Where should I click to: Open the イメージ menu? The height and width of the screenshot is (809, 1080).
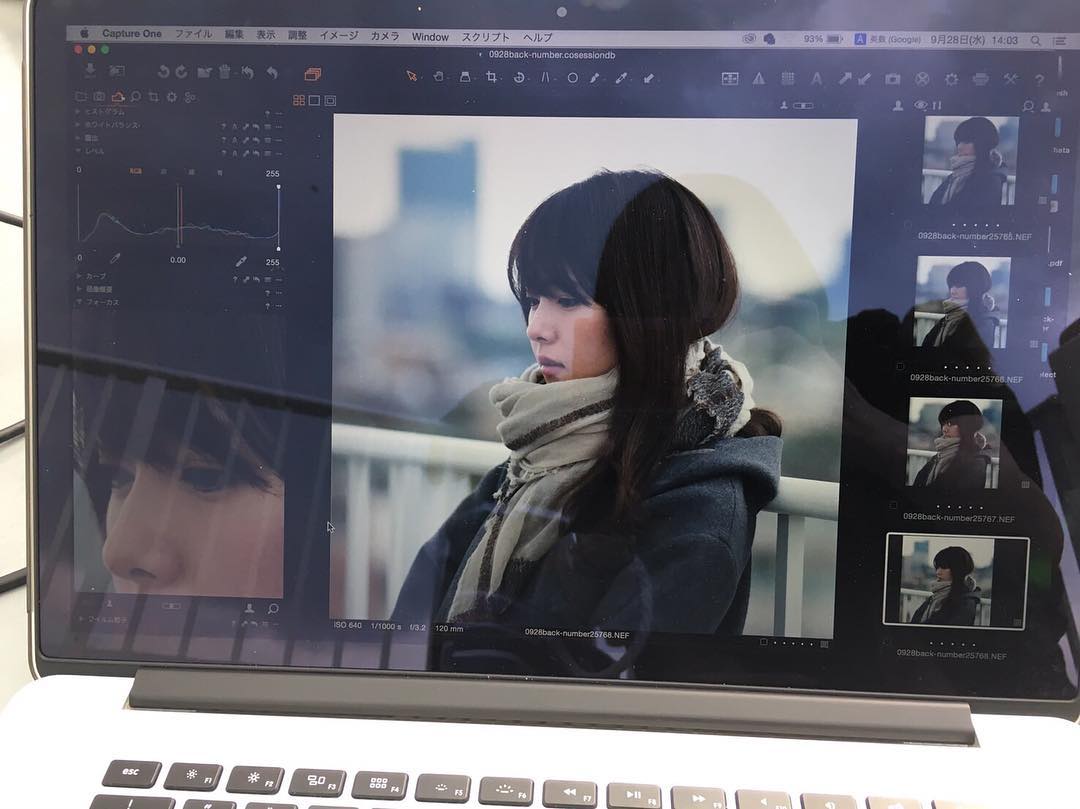click(338, 35)
